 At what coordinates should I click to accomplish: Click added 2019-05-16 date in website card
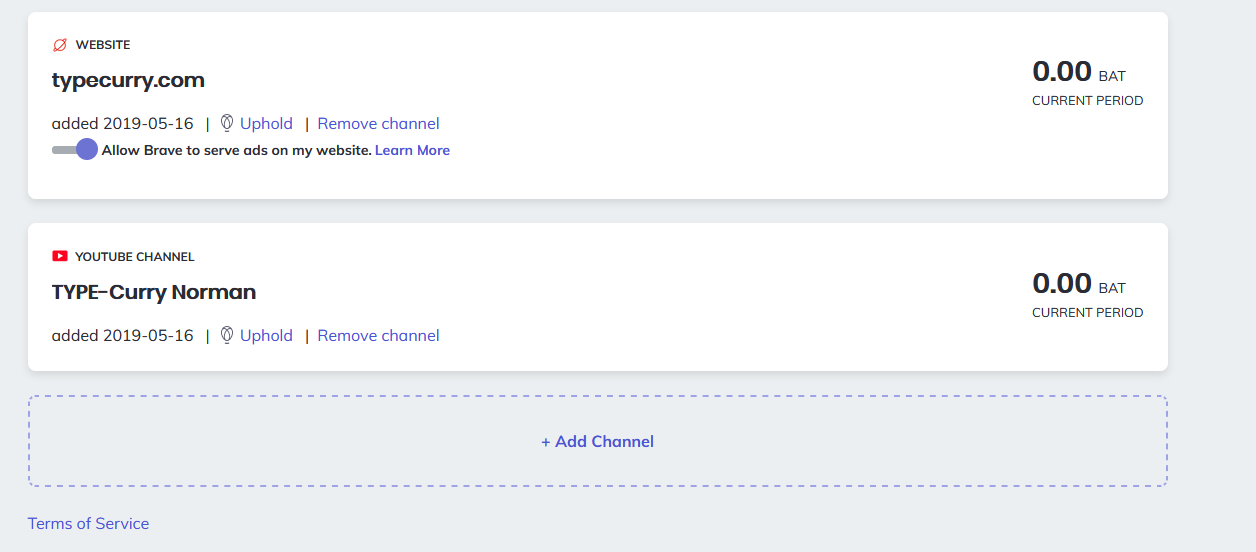[123, 124]
